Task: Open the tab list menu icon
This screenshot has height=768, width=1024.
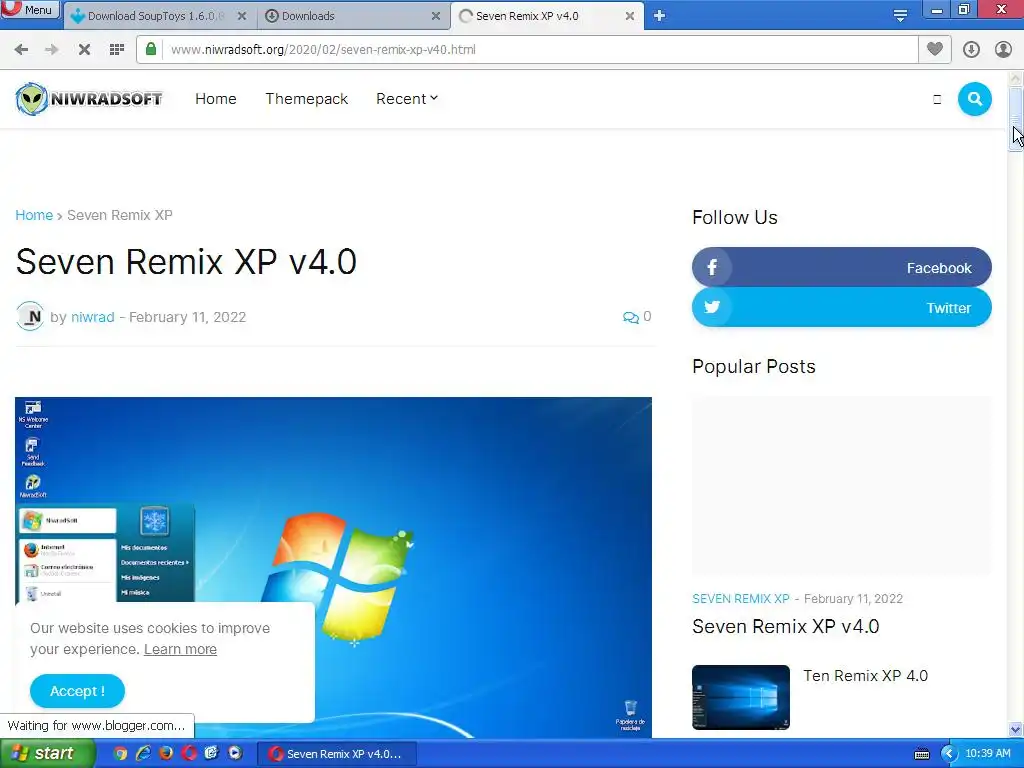Action: 900,16
